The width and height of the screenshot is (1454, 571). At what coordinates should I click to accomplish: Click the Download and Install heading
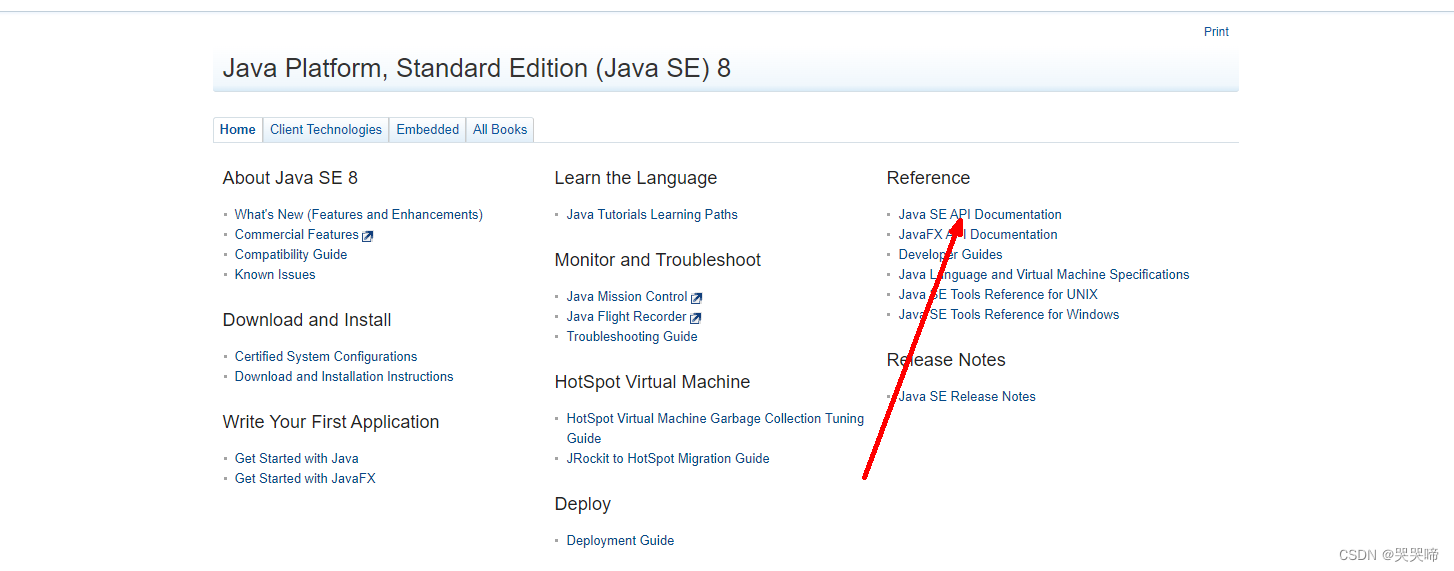(x=307, y=320)
